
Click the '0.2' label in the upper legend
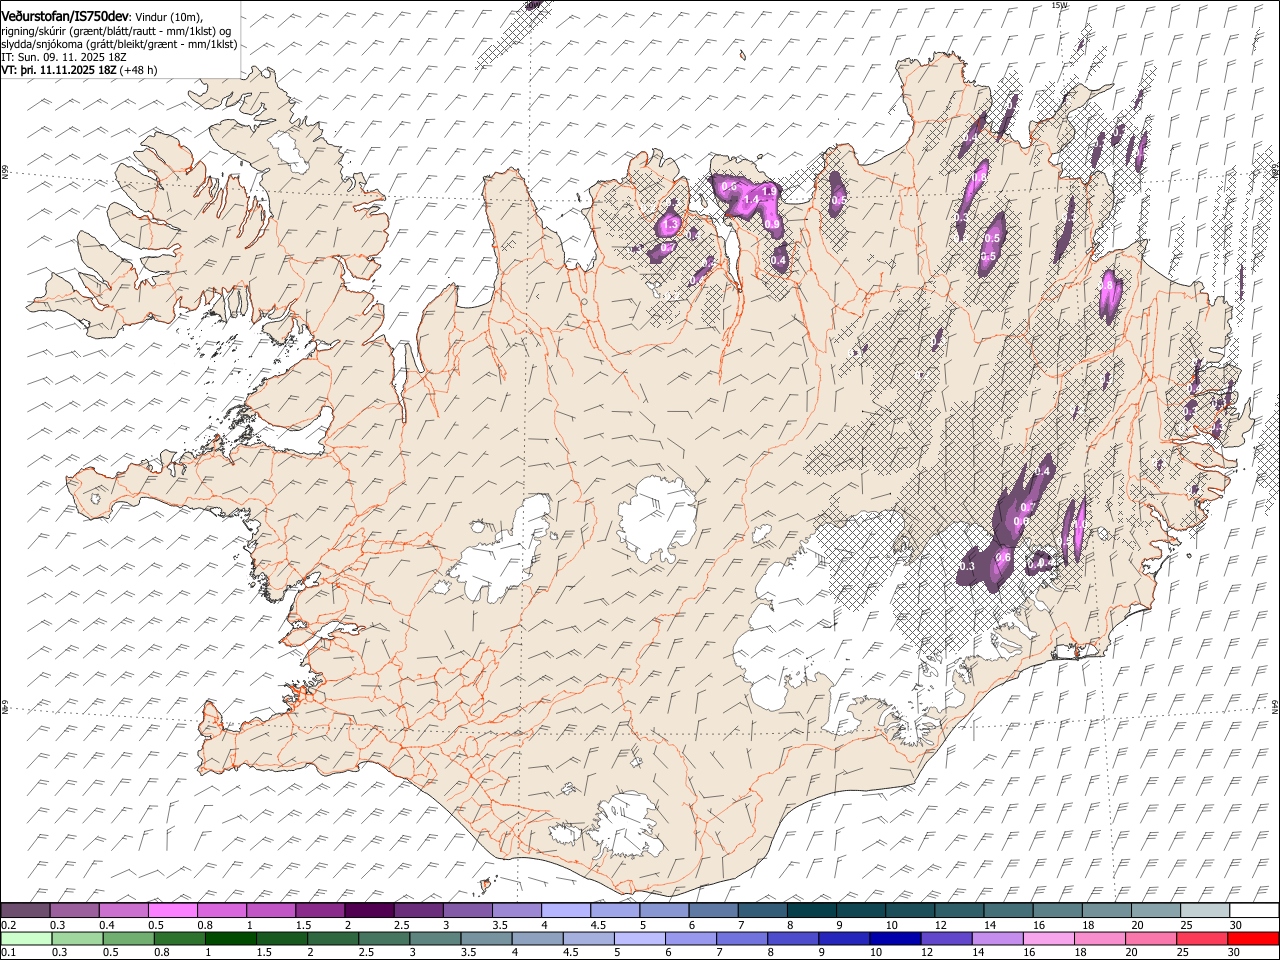8,925
